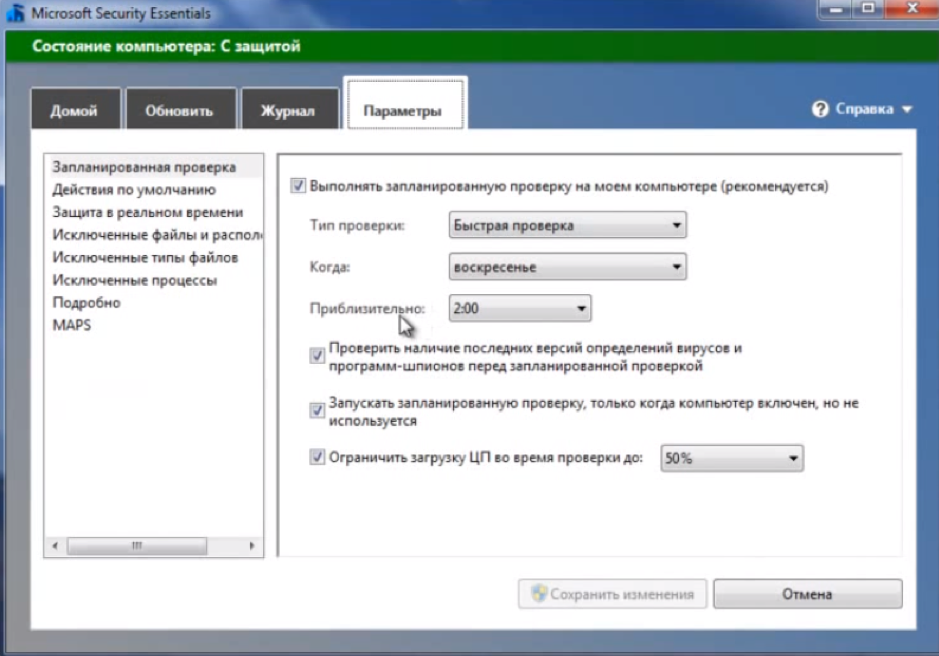
Task: Select Исключенные файлы и расположения item
Action: click(153, 235)
